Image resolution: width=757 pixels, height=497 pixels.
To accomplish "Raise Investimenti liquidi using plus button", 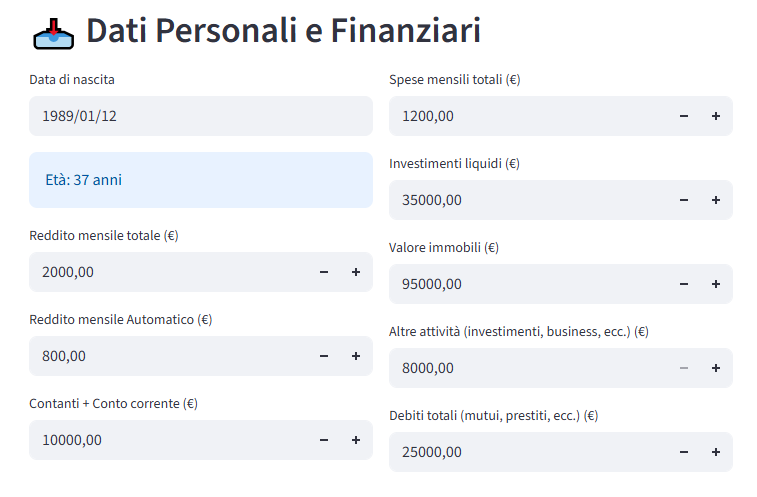I will tap(715, 200).
